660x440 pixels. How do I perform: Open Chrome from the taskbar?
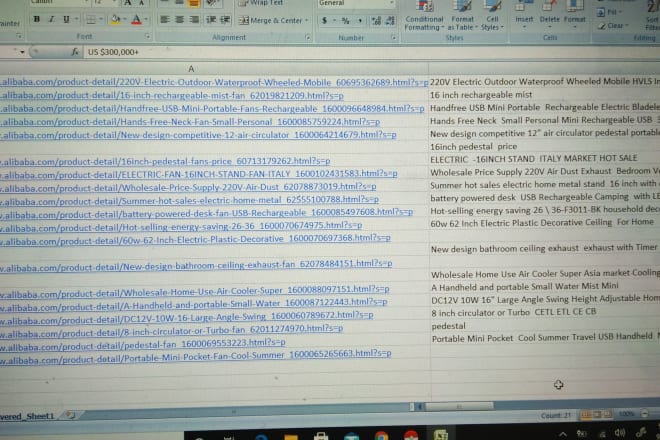click(x=381, y=436)
